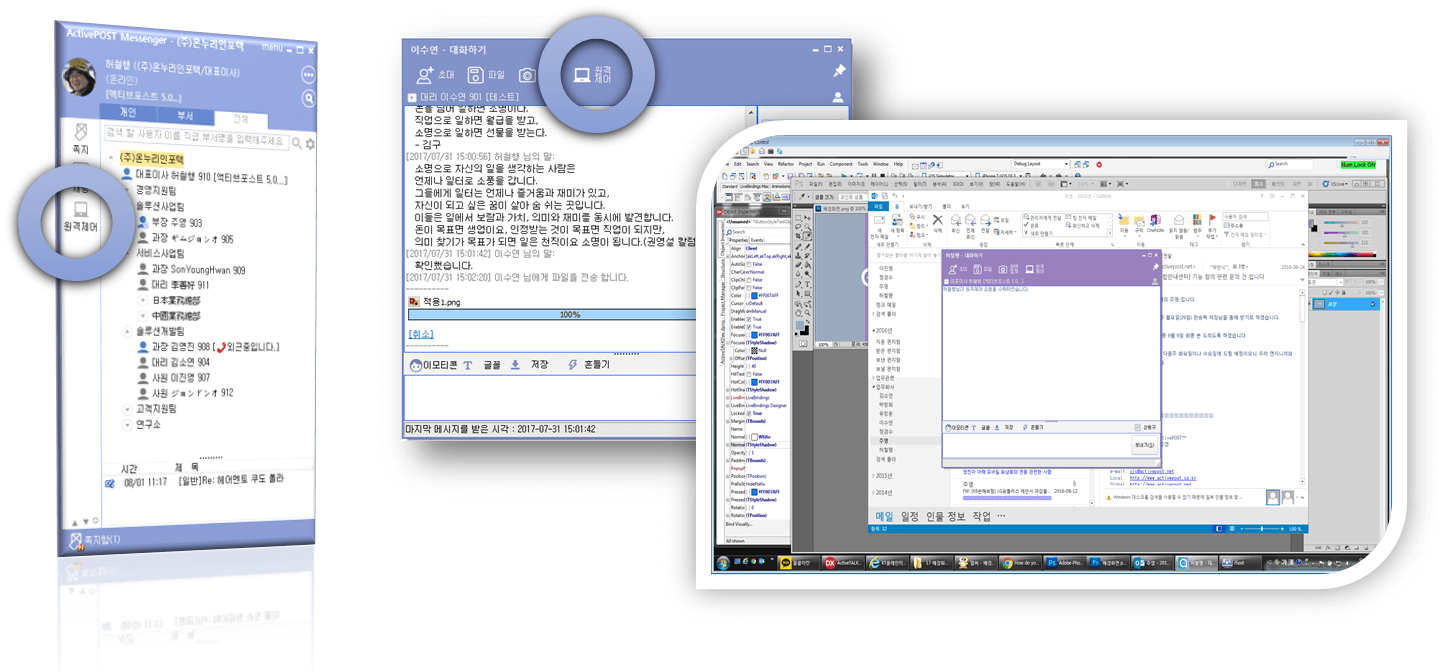
Task: Select 2015년 folder in remote Outlook
Action: click(x=885, y=475)
